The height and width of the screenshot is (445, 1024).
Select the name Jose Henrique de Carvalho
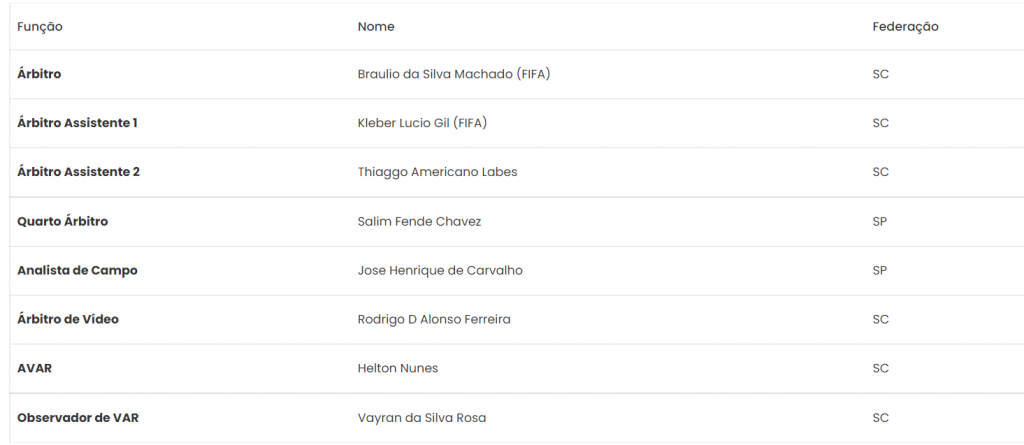click(x=440, y=271)
